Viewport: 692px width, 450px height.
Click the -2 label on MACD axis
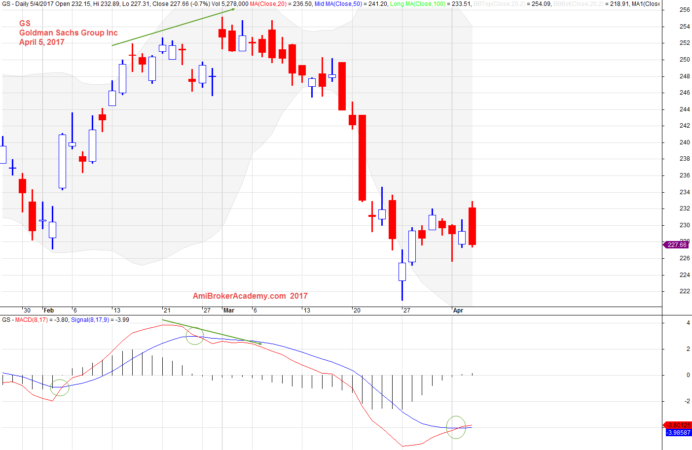tap(687, 401)
